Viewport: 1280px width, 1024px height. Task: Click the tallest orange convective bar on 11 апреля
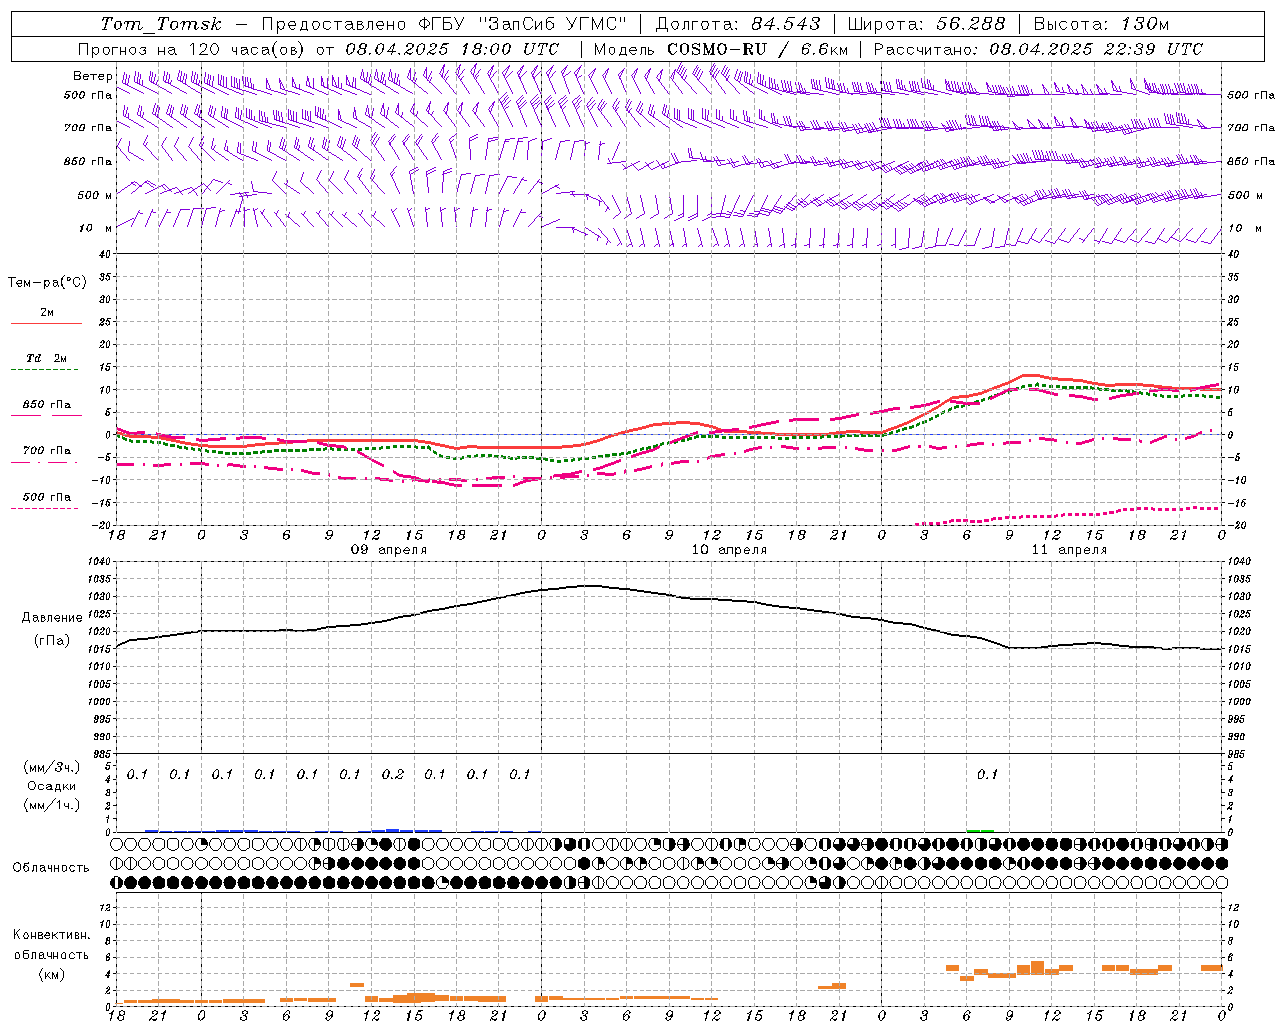(1037, 968)
